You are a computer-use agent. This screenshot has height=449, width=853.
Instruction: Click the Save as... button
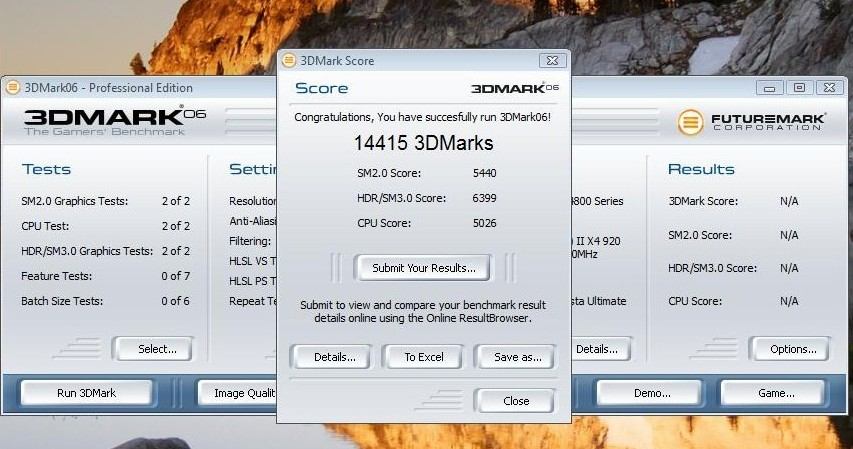click(517, 357)
